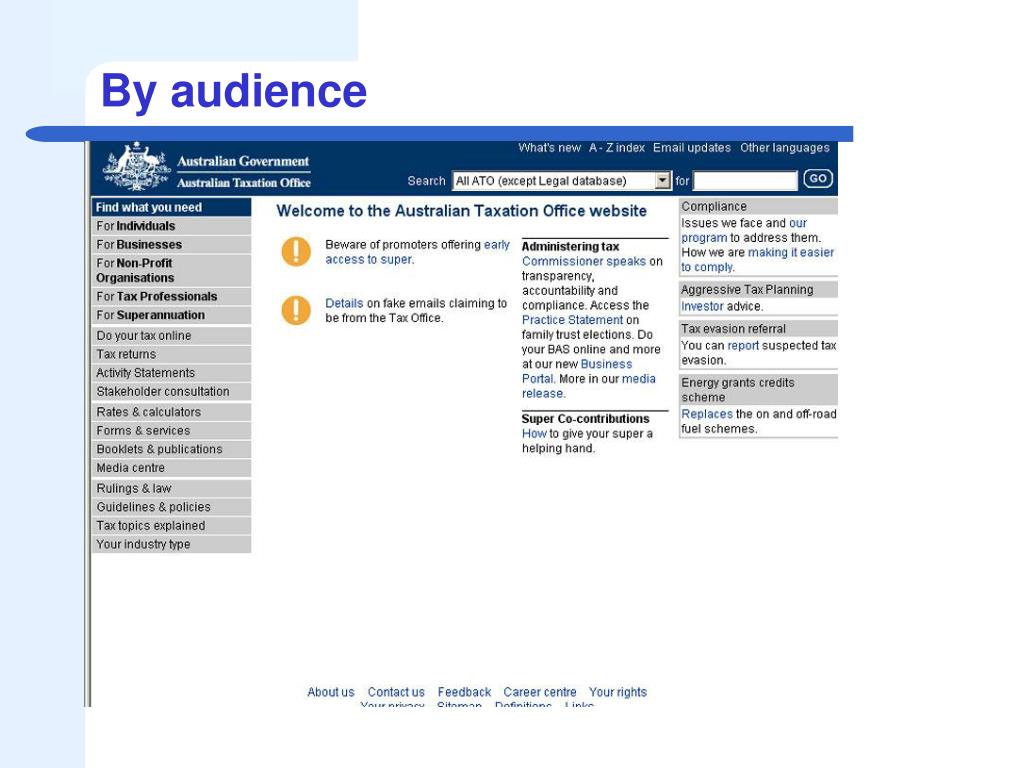The image size is (1024, 768).
Task: Follow the our program compliance link
Action: tap(744, 231)
